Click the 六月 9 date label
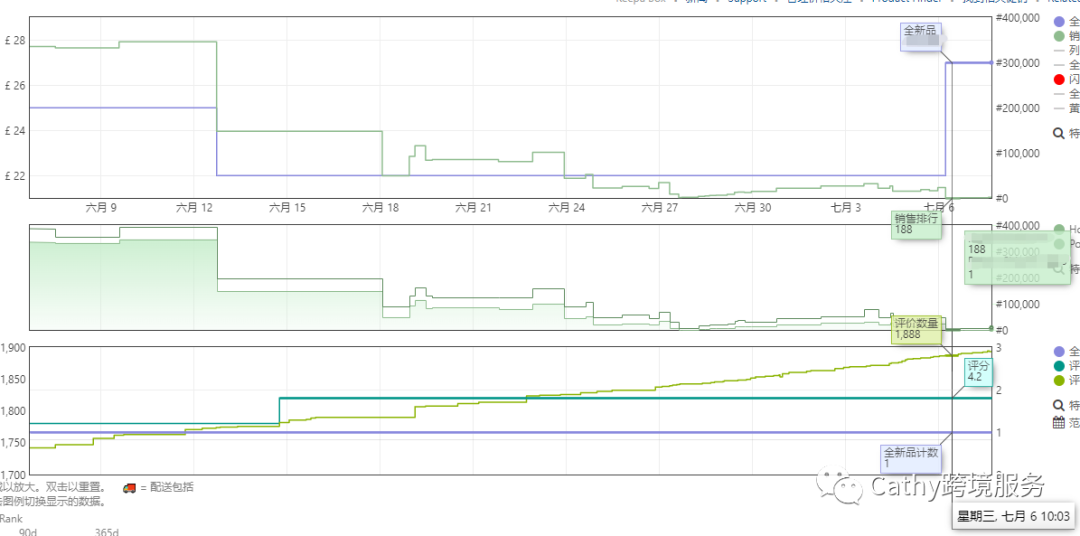This screenshot has height=536, width=1080. click(101, 207)
